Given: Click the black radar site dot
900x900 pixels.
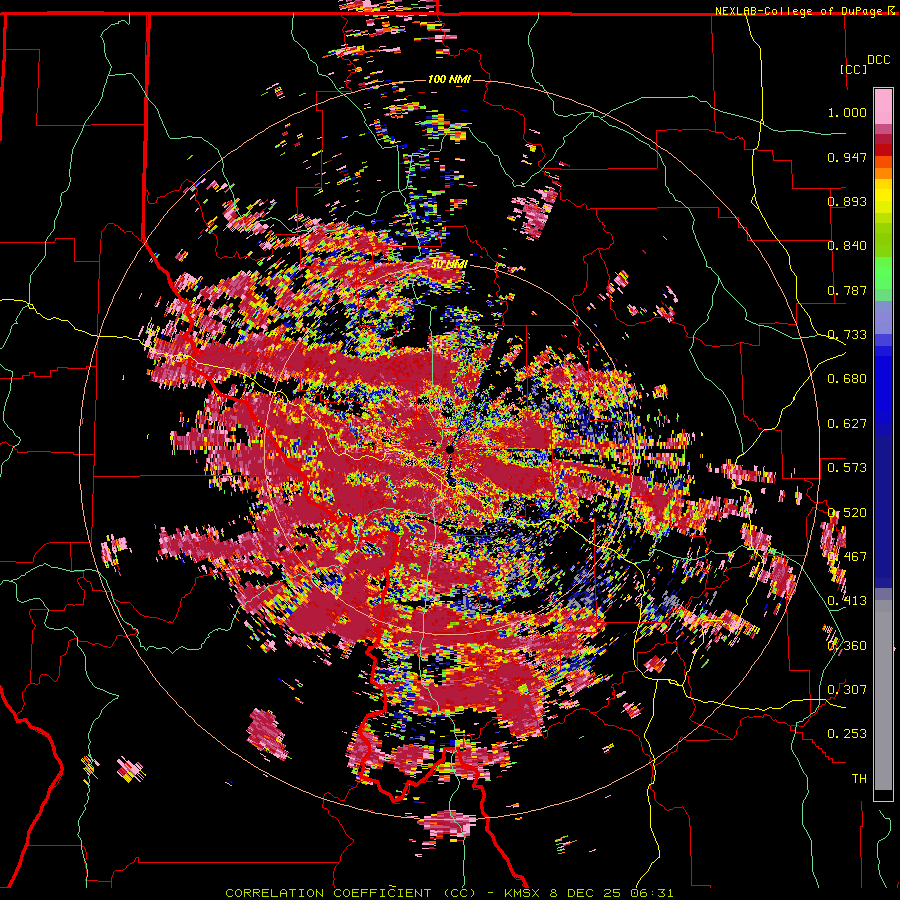Looking at the screenshot, I should 450,449.
